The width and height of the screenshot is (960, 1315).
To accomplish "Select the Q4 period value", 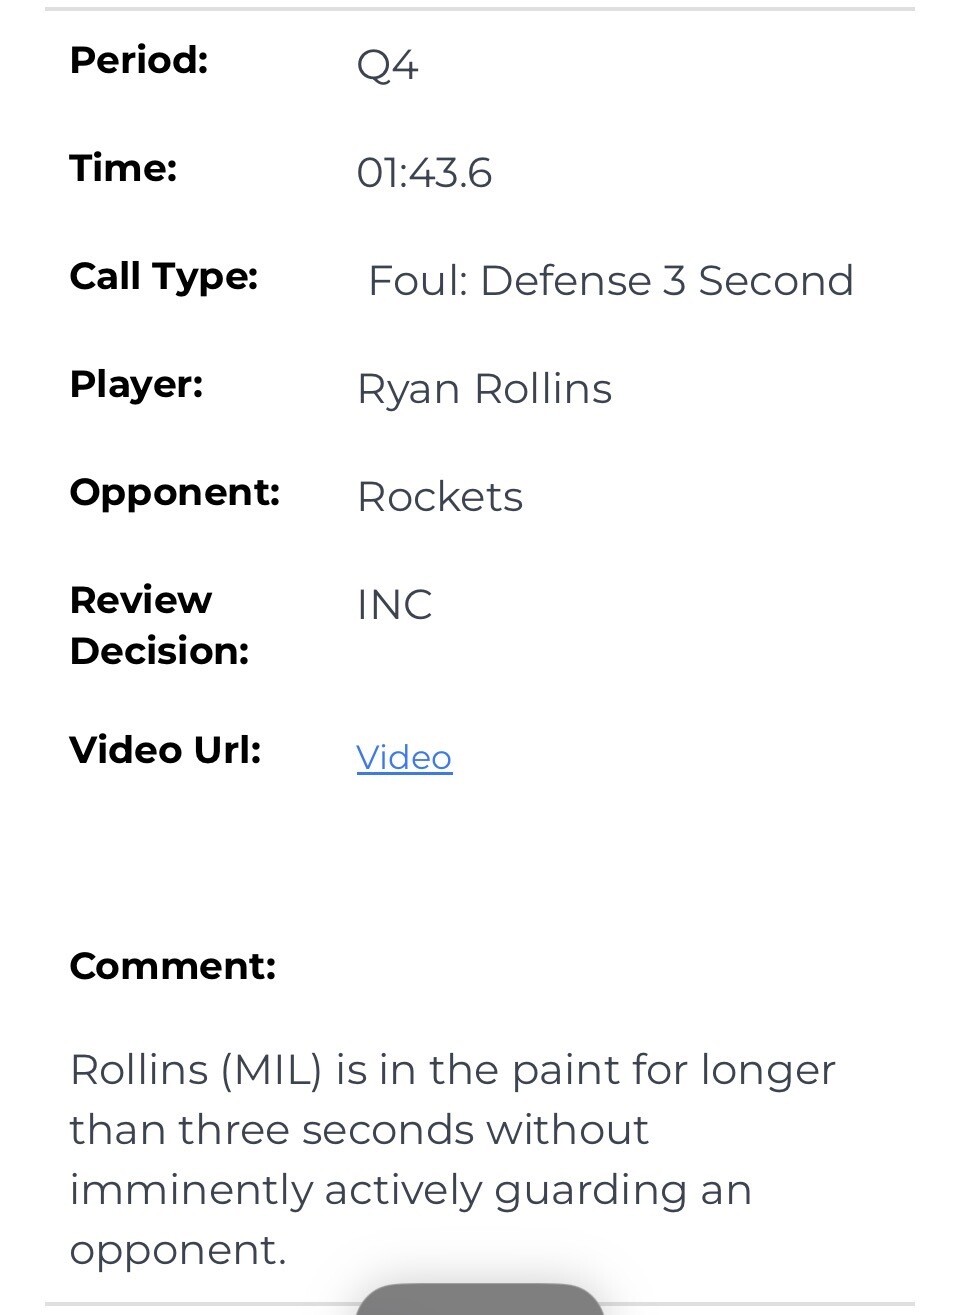I will [x=387, y=66].
